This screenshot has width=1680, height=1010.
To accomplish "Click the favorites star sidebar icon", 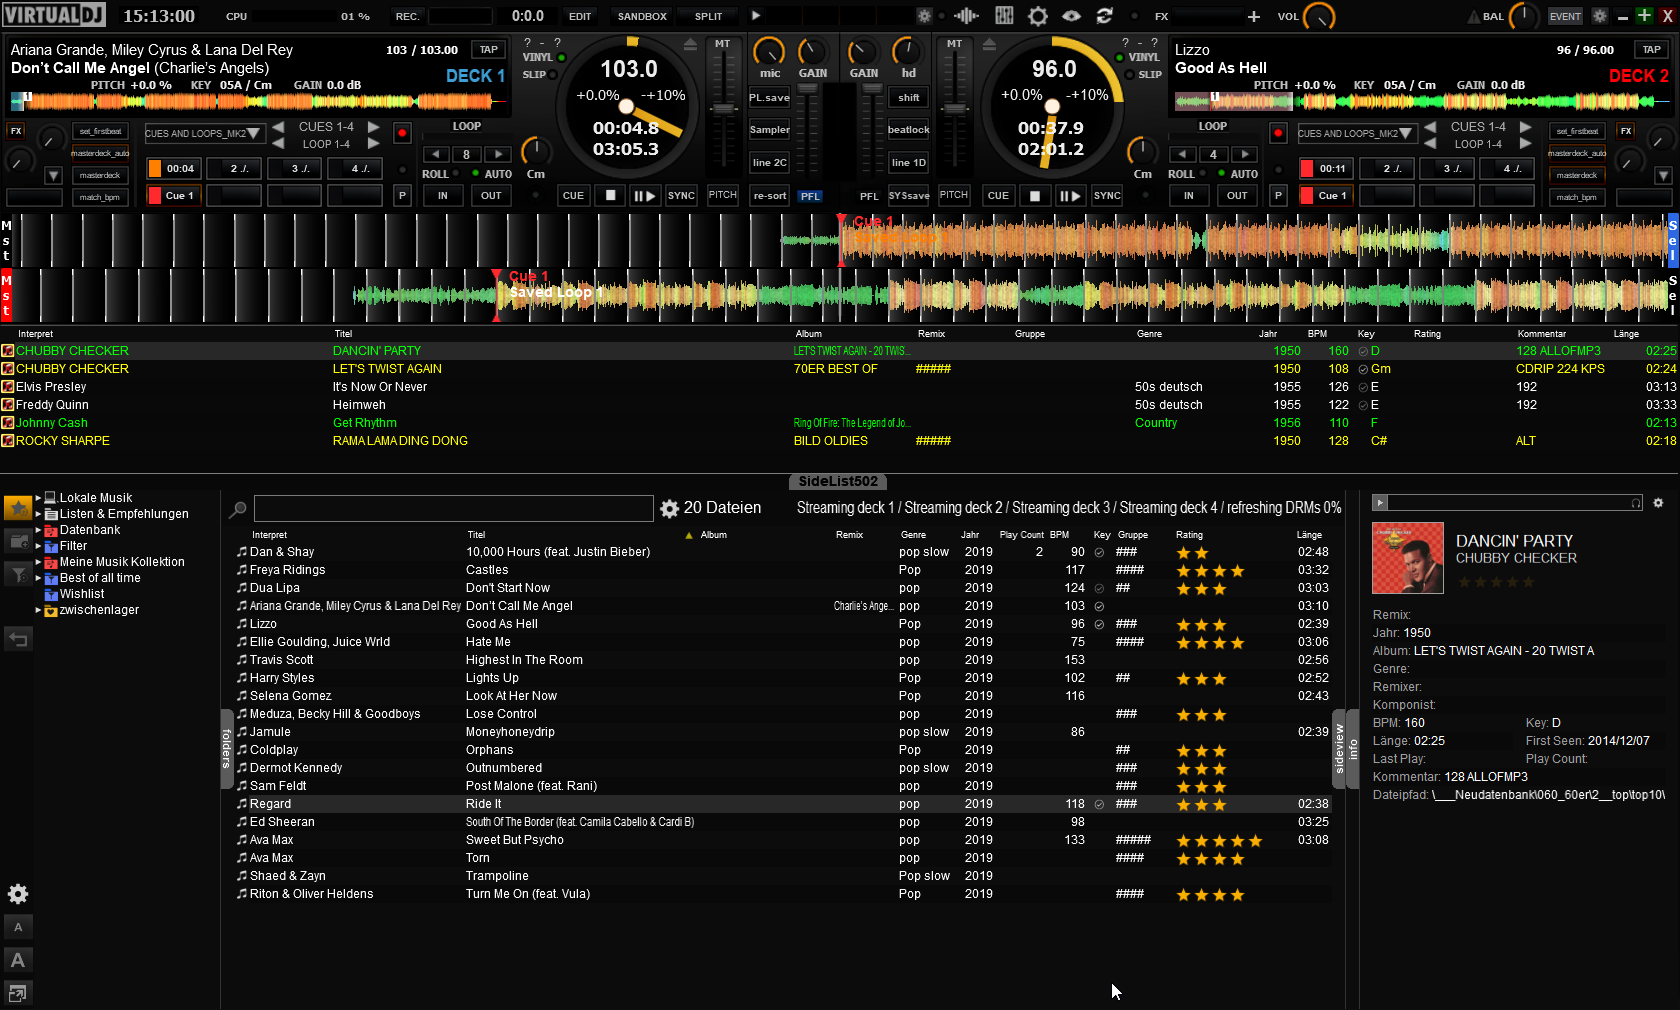I will [x=18, y=508].
